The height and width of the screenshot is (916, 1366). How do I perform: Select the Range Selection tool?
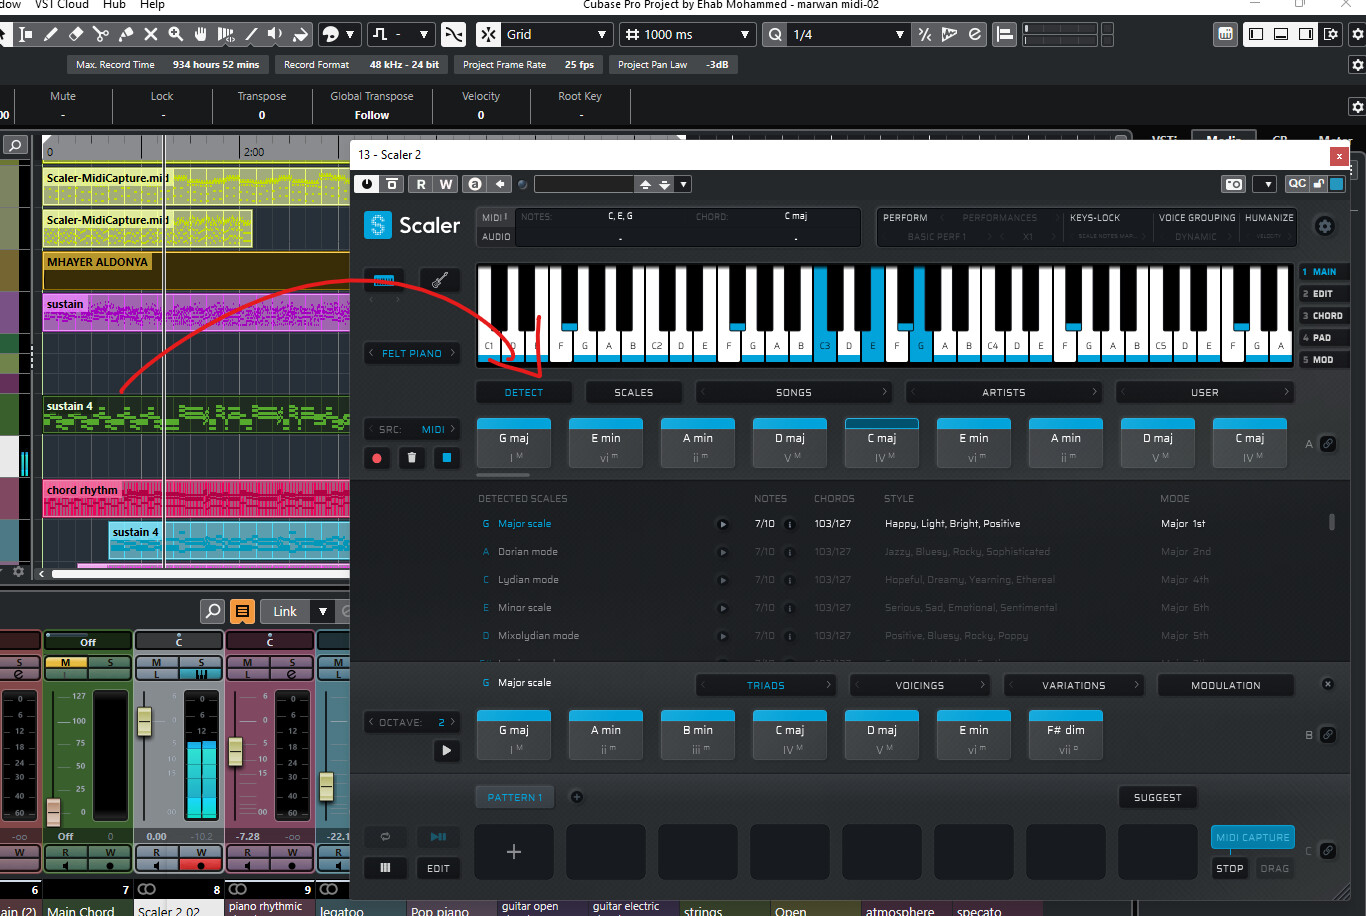(x=26, y=34)
